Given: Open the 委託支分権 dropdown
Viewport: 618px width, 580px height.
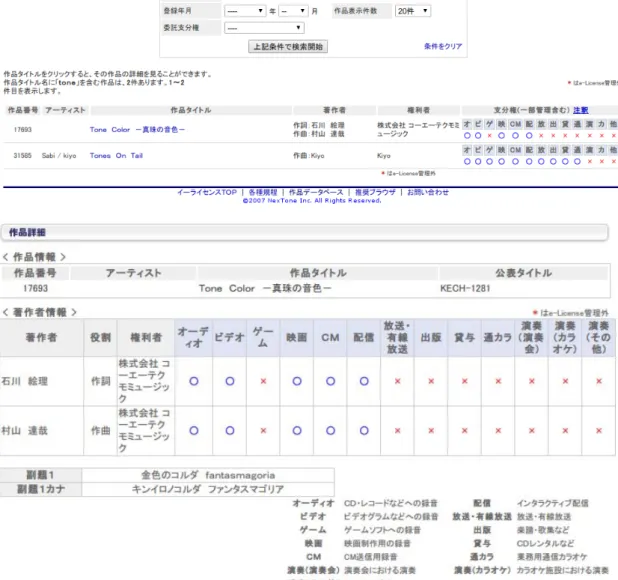Looking at the screenshot, I should tap(264, 28).
